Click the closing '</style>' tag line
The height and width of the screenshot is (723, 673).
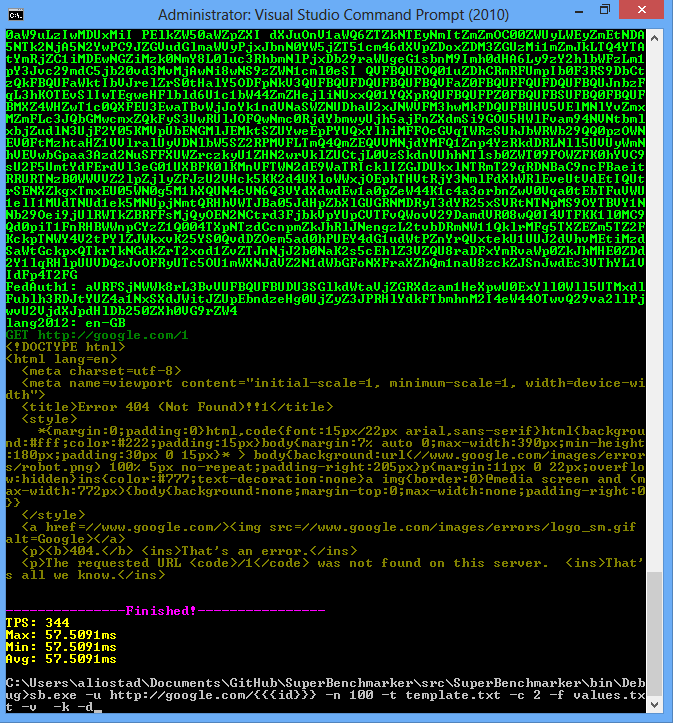click(x=53, y=515)
